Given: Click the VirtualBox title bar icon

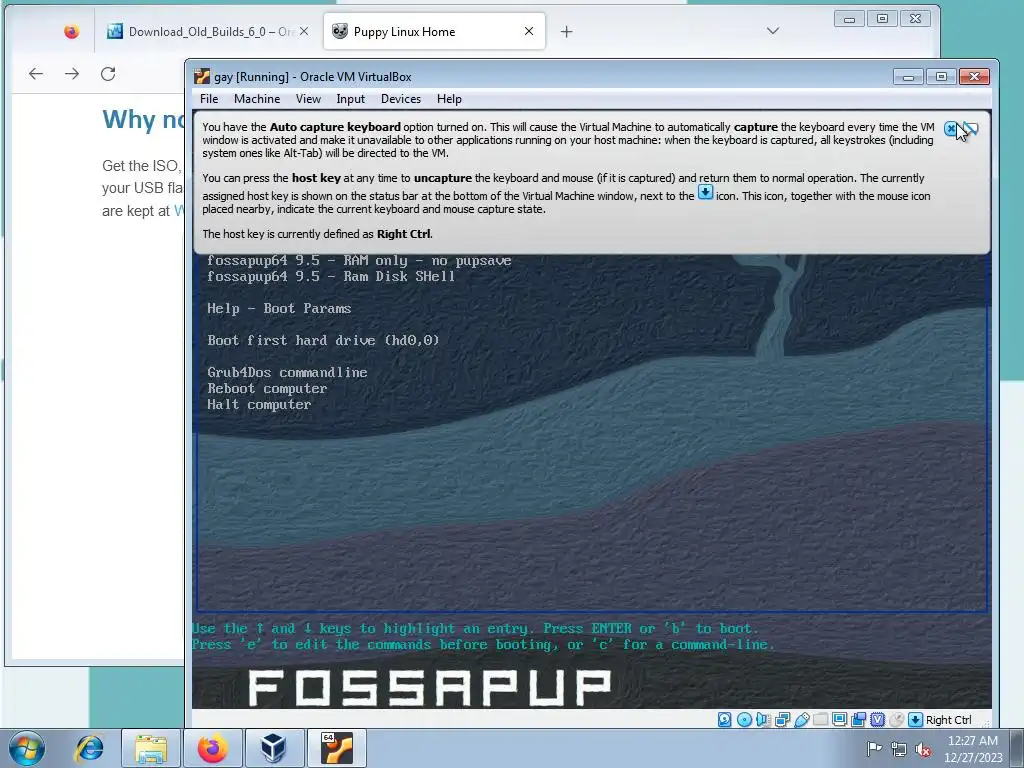Looking at the screenshot, I should click(202, 76).
